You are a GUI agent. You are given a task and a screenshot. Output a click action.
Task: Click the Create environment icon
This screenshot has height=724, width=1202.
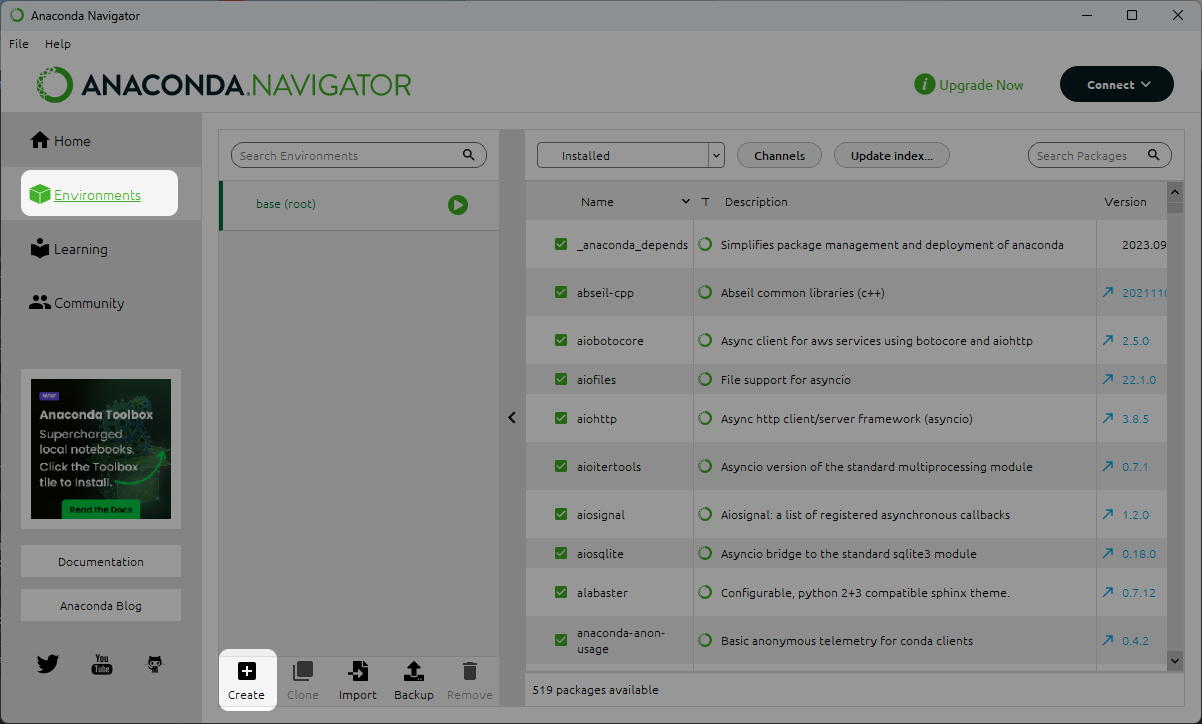[x=246, y=671]
